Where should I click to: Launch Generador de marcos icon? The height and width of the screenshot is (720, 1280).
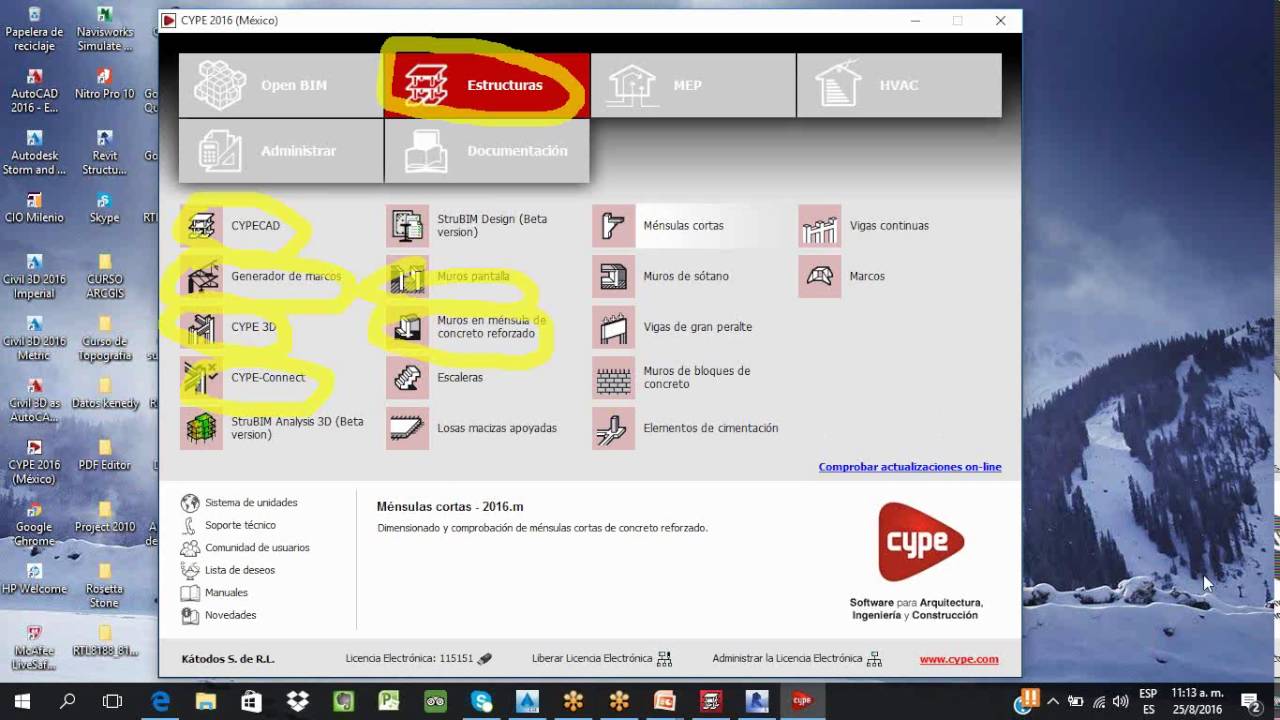click(202, 277)
